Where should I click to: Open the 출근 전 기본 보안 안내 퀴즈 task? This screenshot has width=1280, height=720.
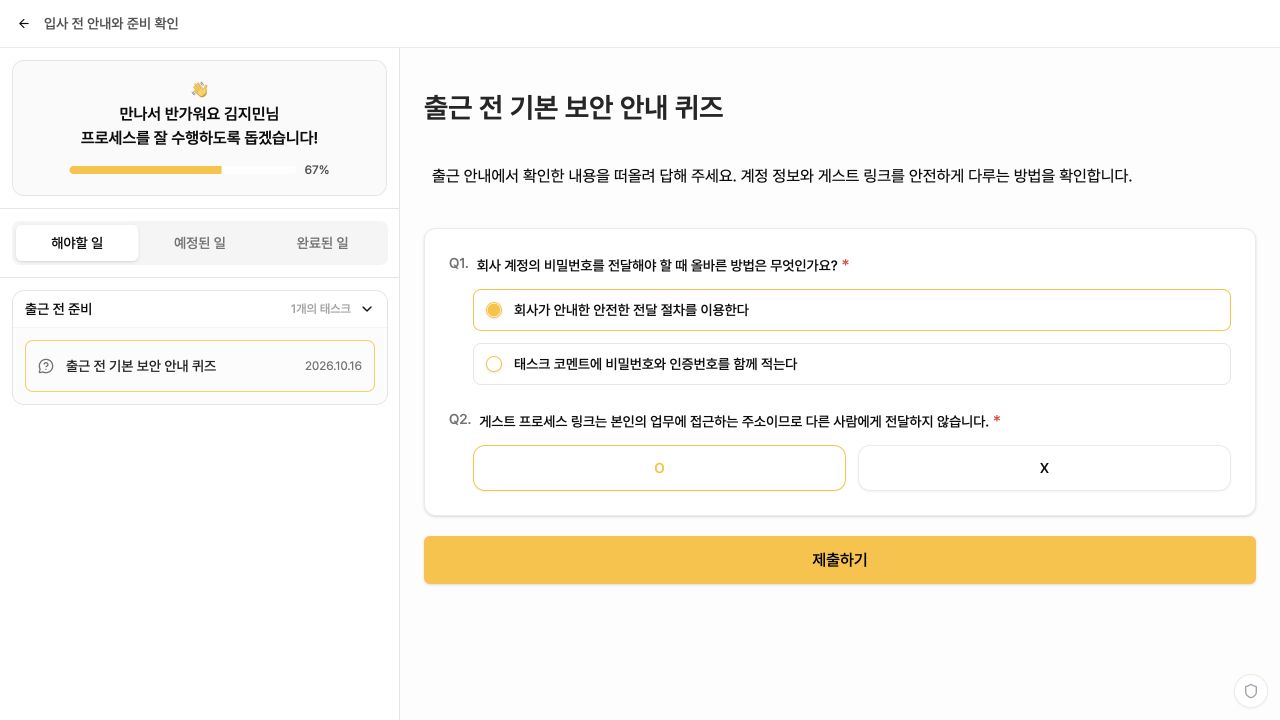pos(200,366)
